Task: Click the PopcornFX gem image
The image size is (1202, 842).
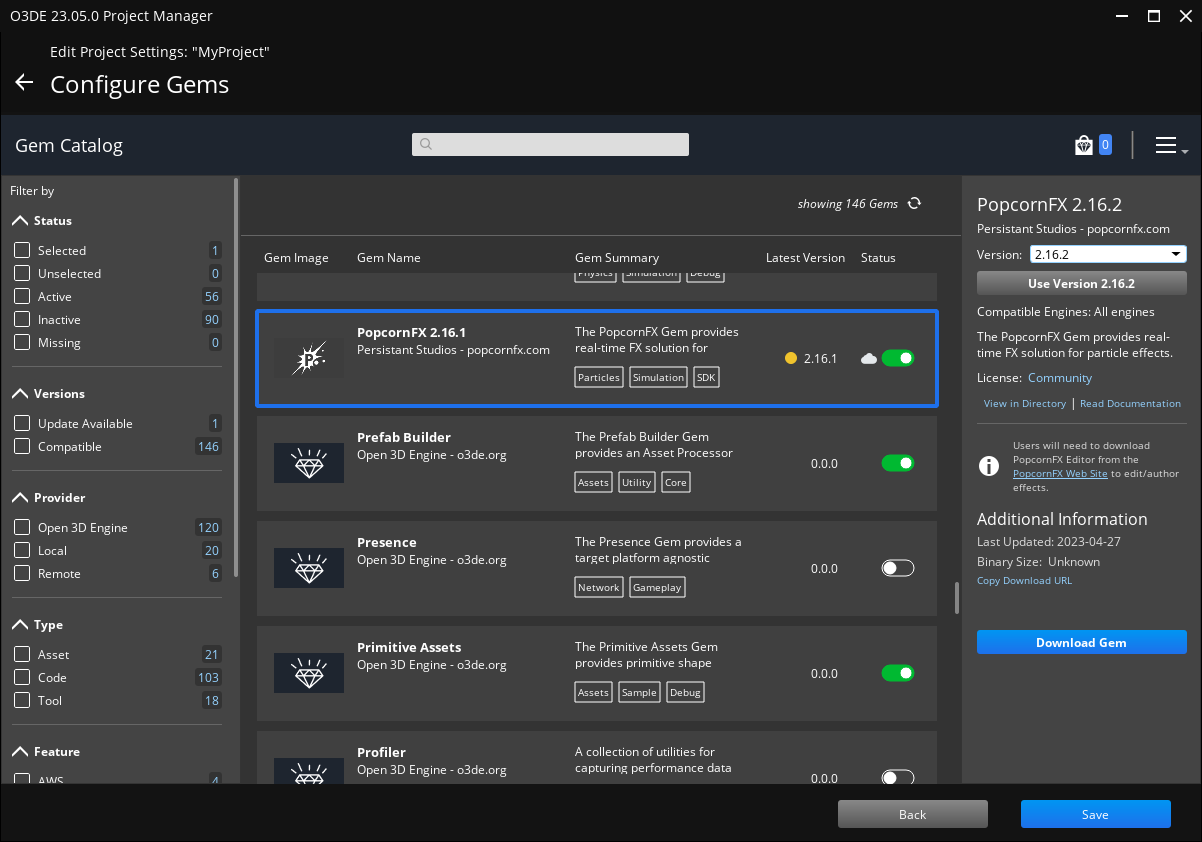Action: tap(308, 358)
